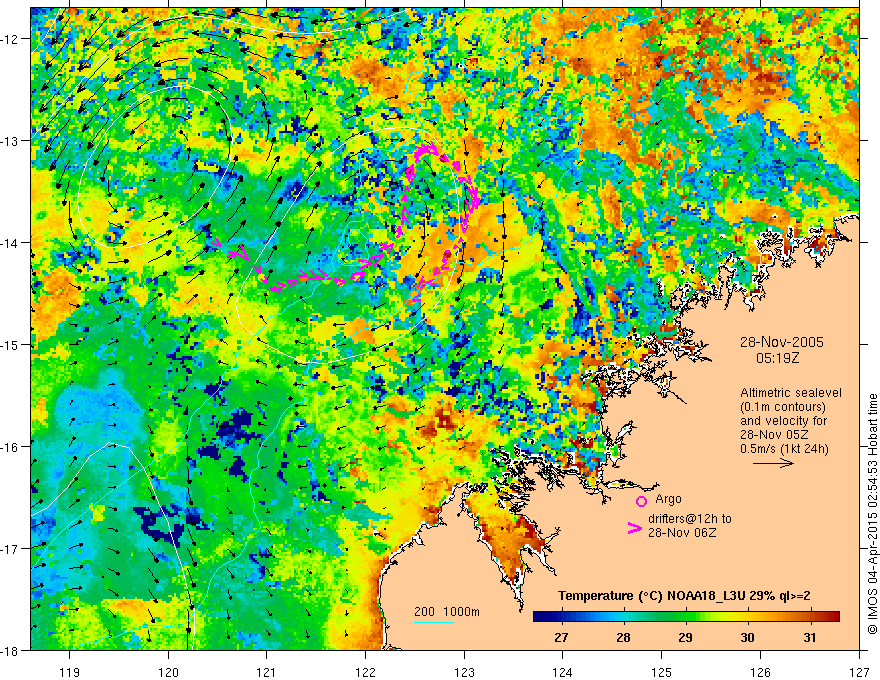
Task: Click latitude axis label '-14'
Action: [x=10, y=243]
